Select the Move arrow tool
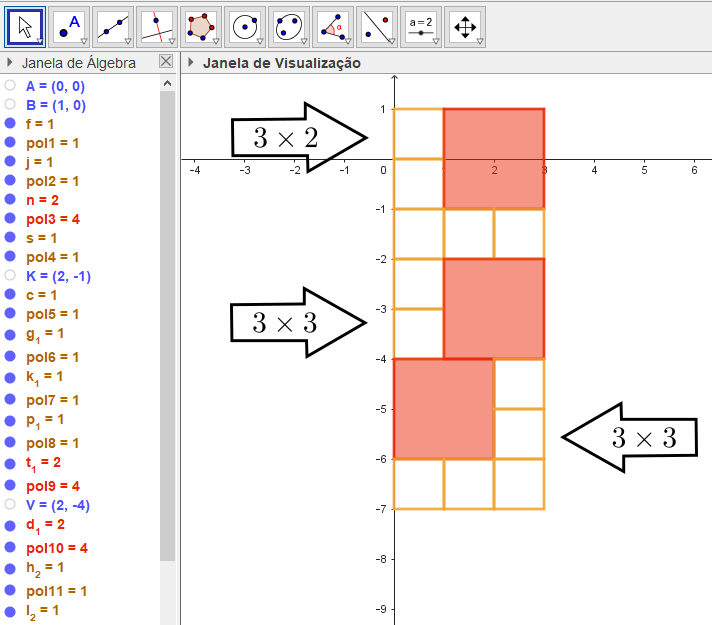Screen dimensions: 712x625 [25, 26]
